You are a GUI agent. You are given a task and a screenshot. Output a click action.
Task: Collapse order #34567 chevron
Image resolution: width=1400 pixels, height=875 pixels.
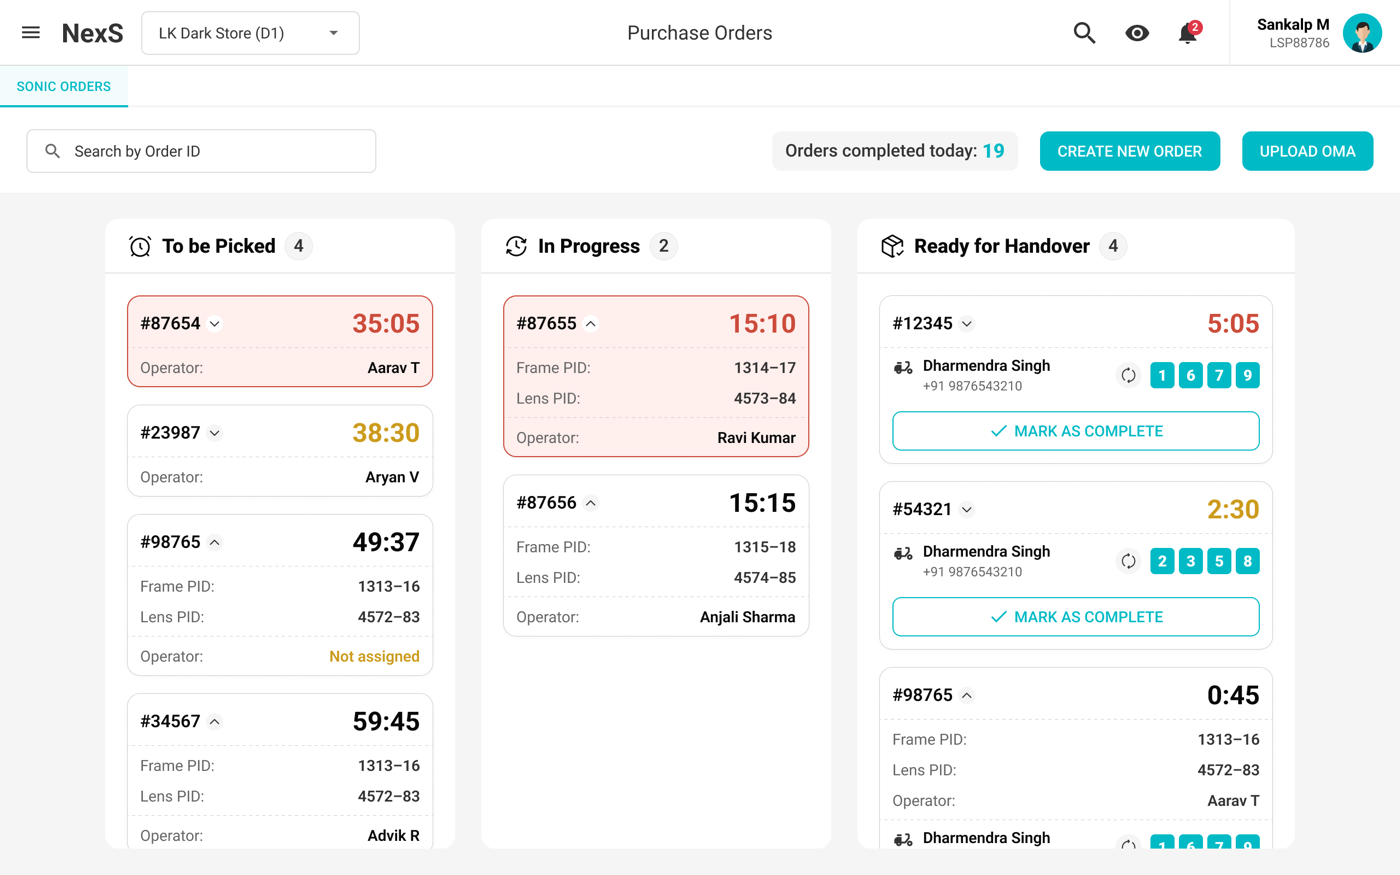point(215,721)
